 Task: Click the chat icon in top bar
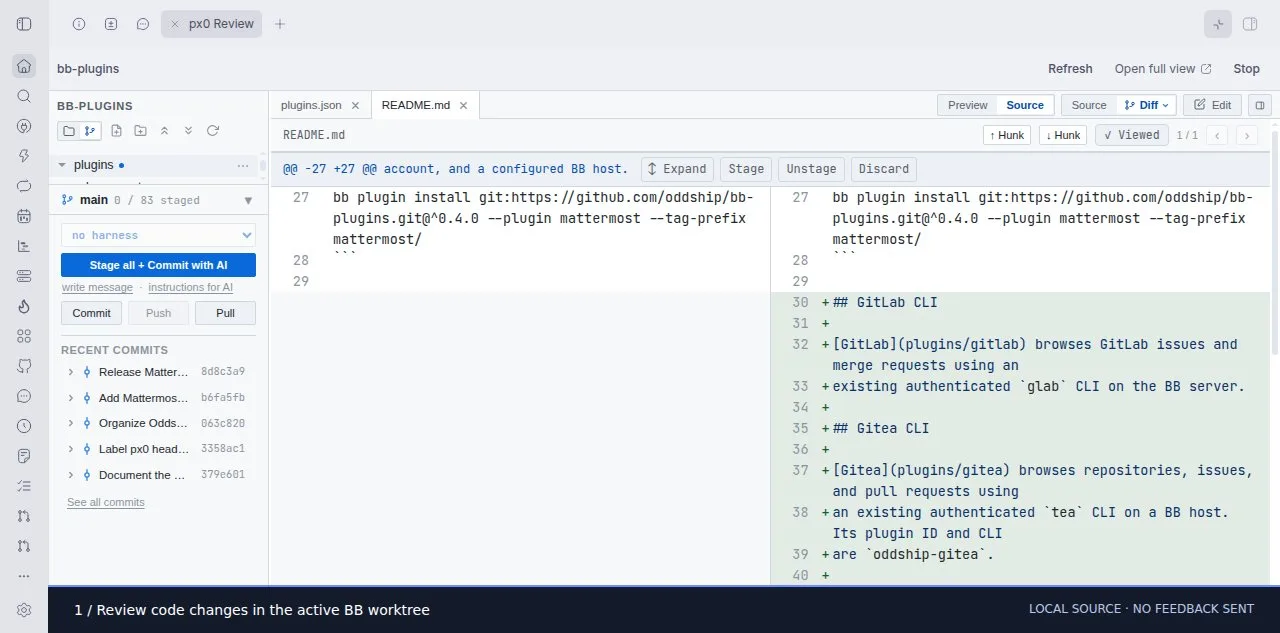(143, 24)
